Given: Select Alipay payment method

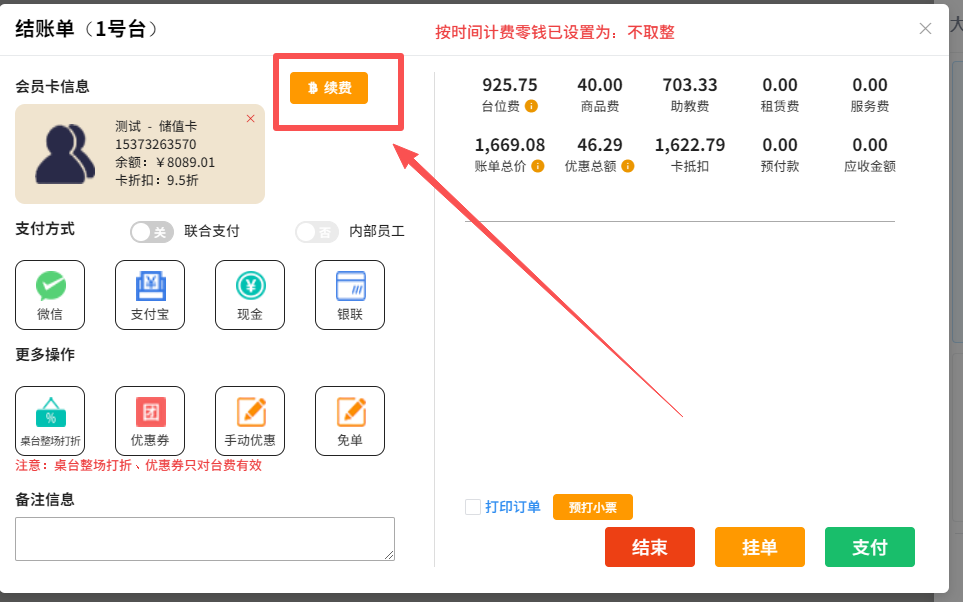Looking at the screenshot, I should pyautogui.click(x=149, y=294).
